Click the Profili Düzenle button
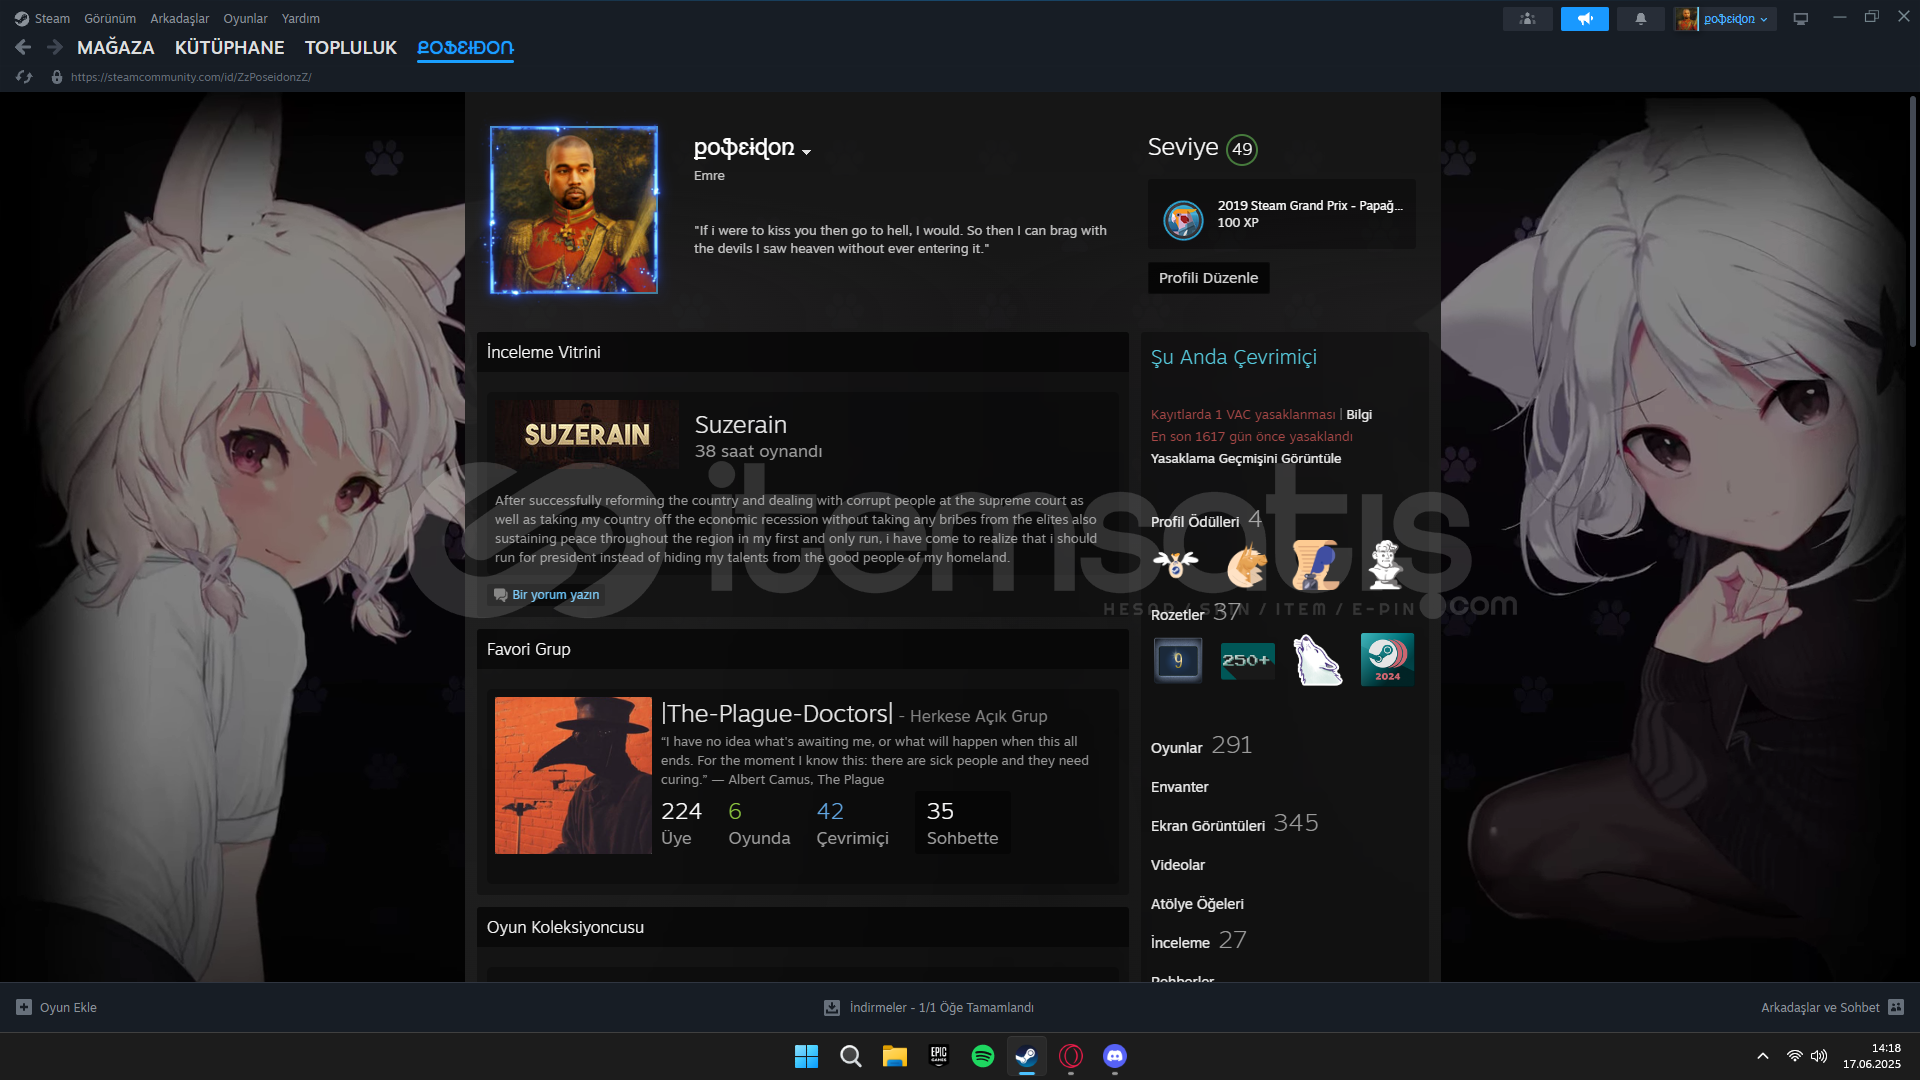 [x=1208, y=278]
